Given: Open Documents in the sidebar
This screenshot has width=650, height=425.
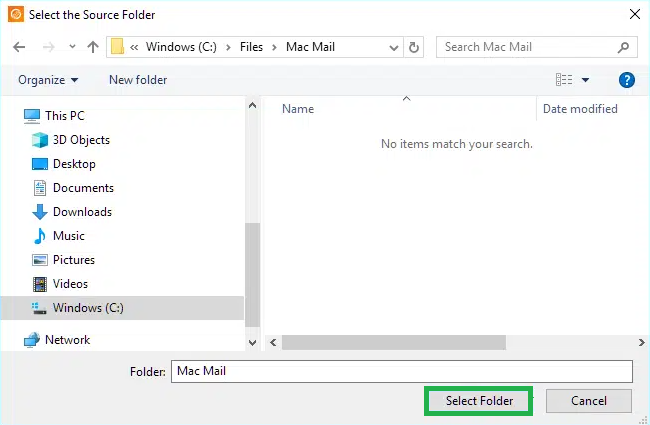Looking at the screenshot, I should tap(83, 188).
